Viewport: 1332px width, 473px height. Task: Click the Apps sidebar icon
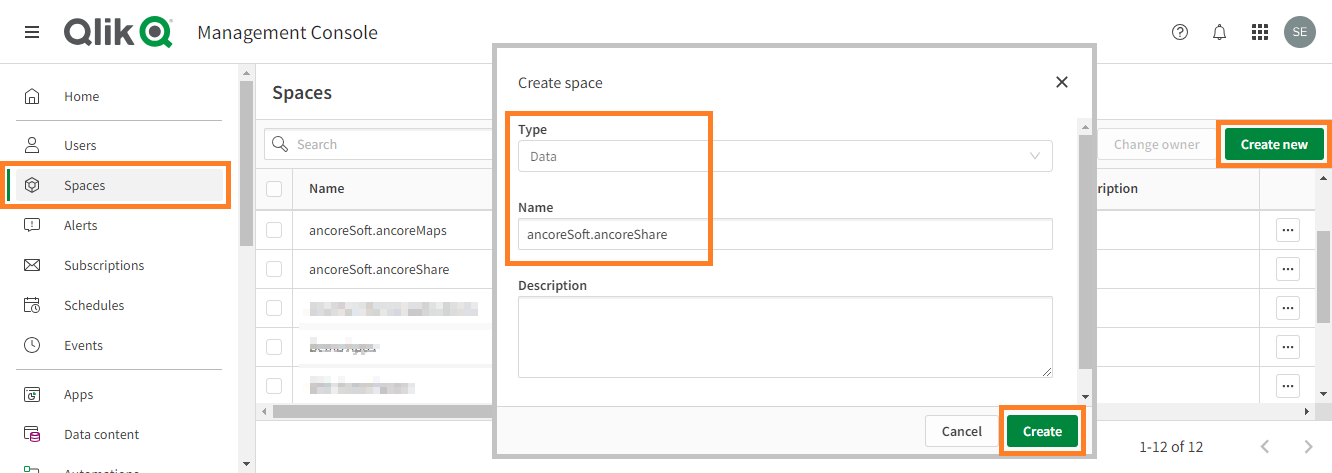click(x=32, y=394)
